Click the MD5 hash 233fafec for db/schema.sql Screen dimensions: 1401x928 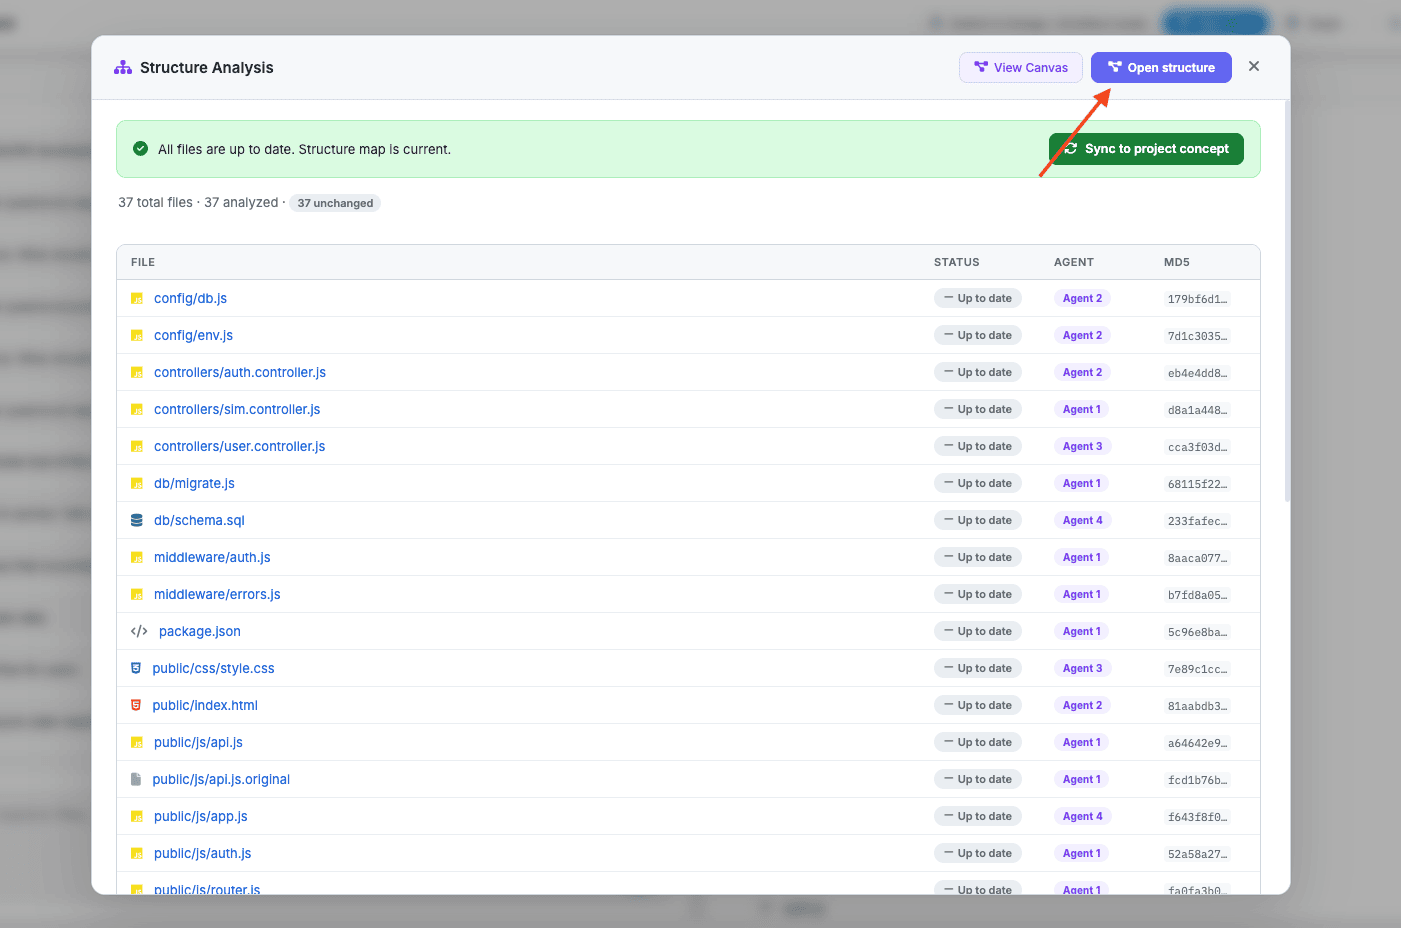point(1197,522)
